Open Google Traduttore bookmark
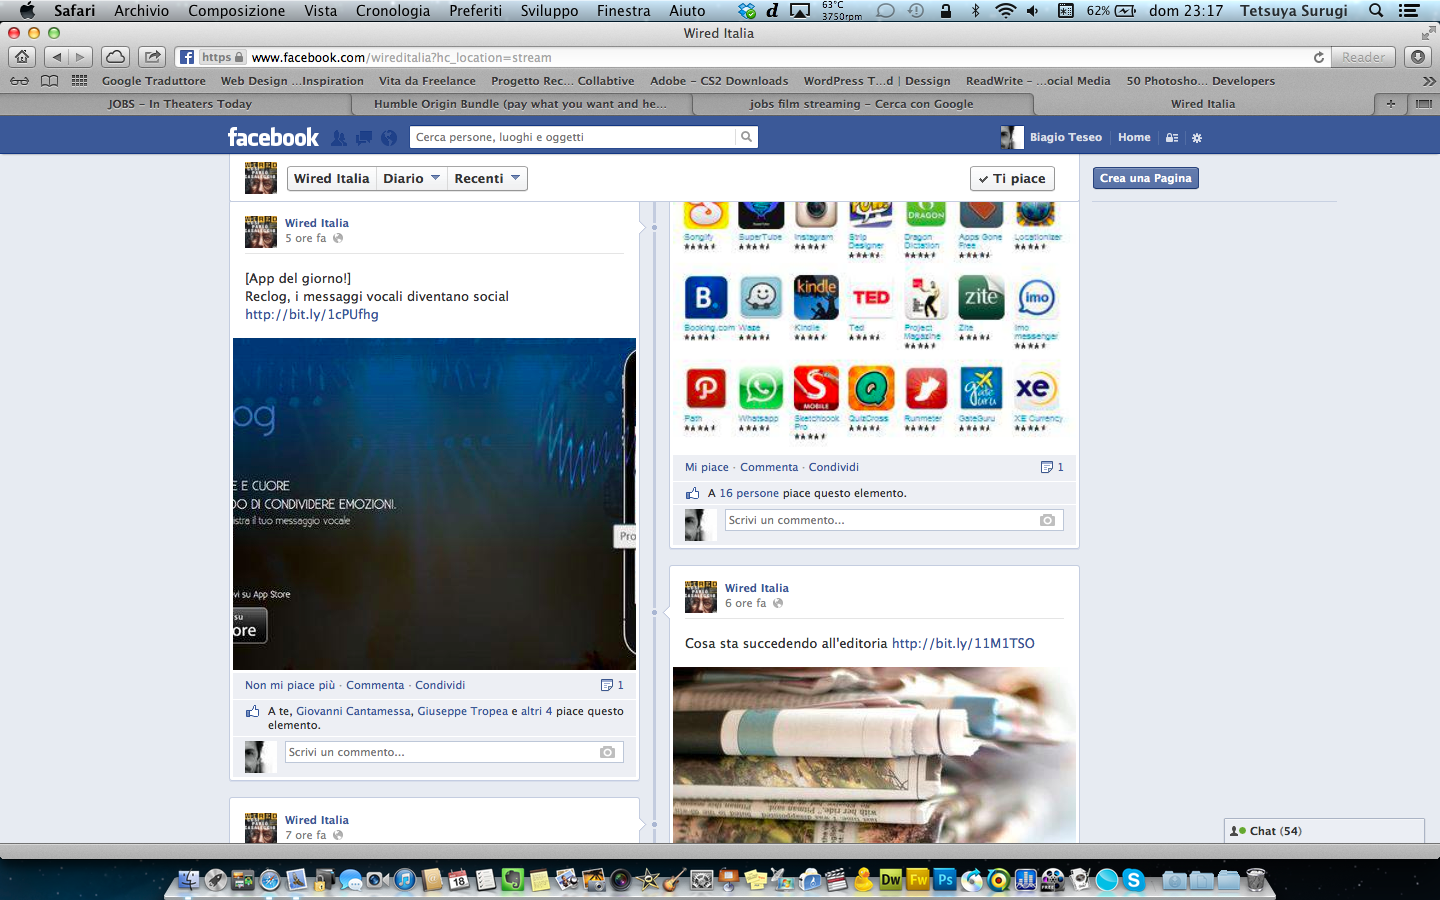Image resolution: width=1440 pixels, height=900 pixels. (x=154, y=81)
